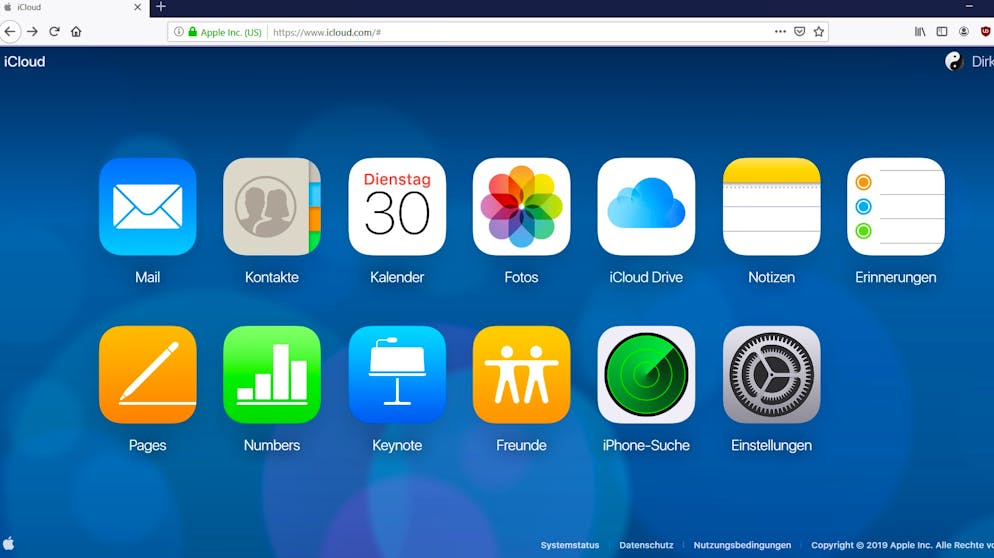Launch the Keynote app icon

tap(397, 375)
